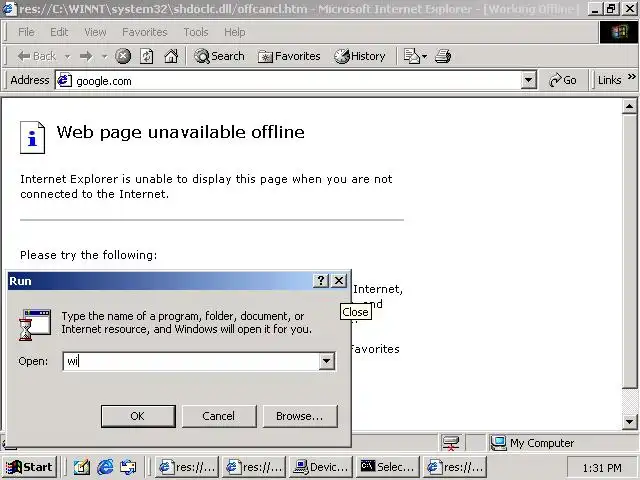Click the Start button
Image resolution: width=640 pixels, height=480 pixels.
[x=29, y=467]
